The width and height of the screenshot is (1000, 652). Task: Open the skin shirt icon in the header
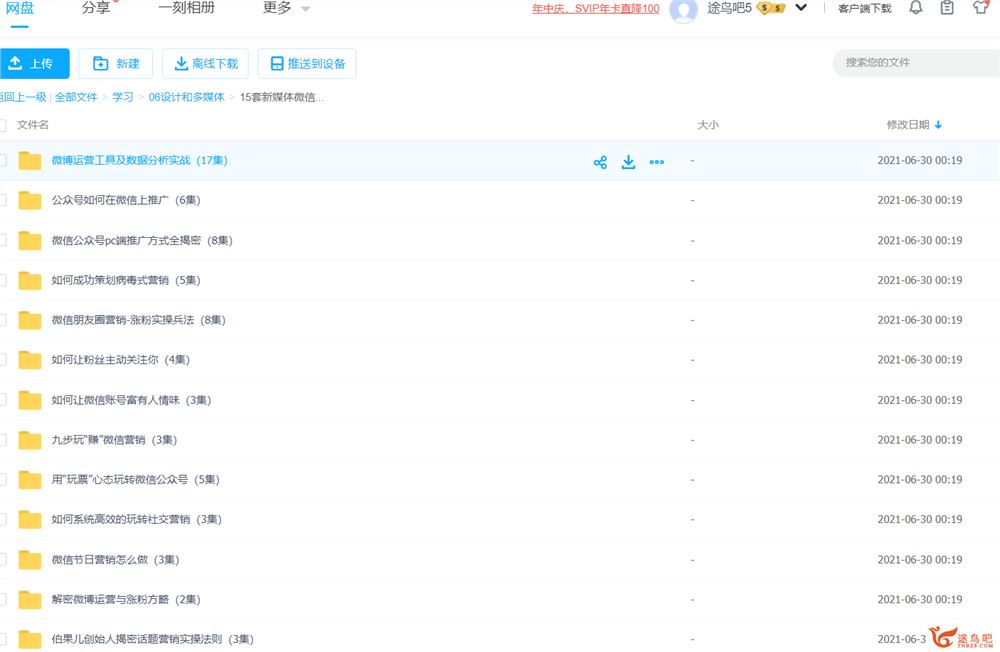click(980, 8)
